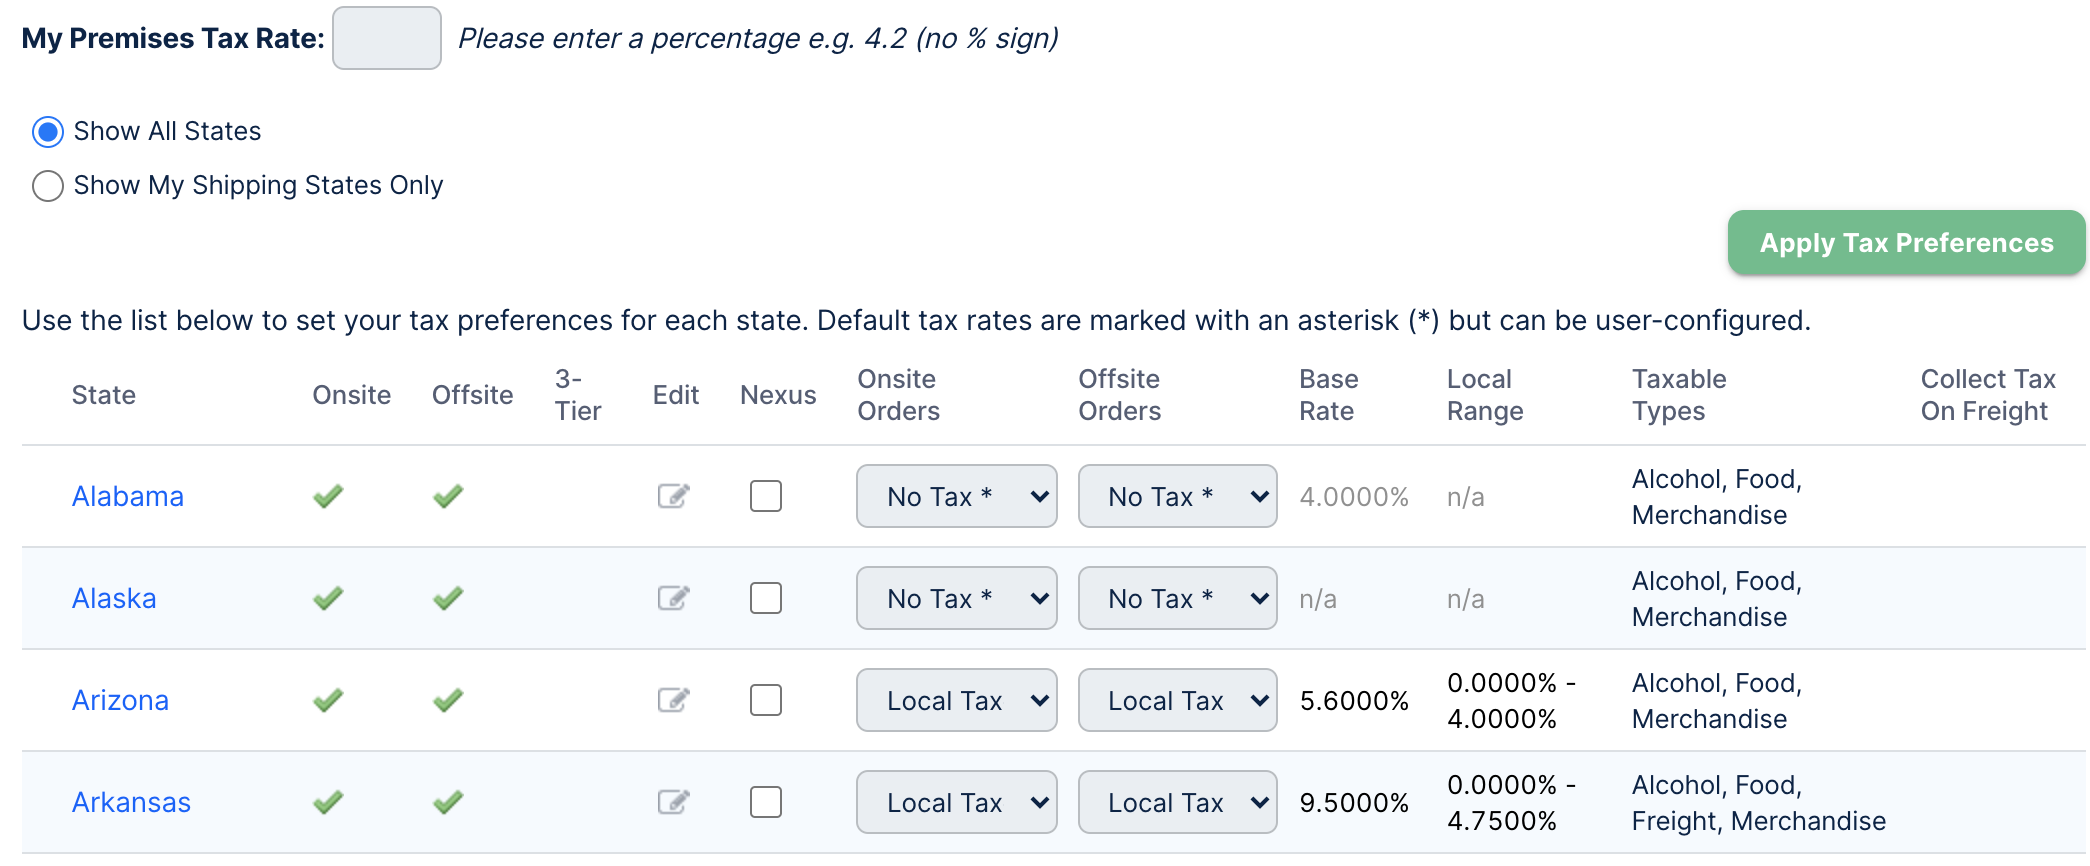Expand Arizona's Offsite Orders Local Tax dropdown
This screenshot has height=866, width=2090.
(x=1177, y=700)
